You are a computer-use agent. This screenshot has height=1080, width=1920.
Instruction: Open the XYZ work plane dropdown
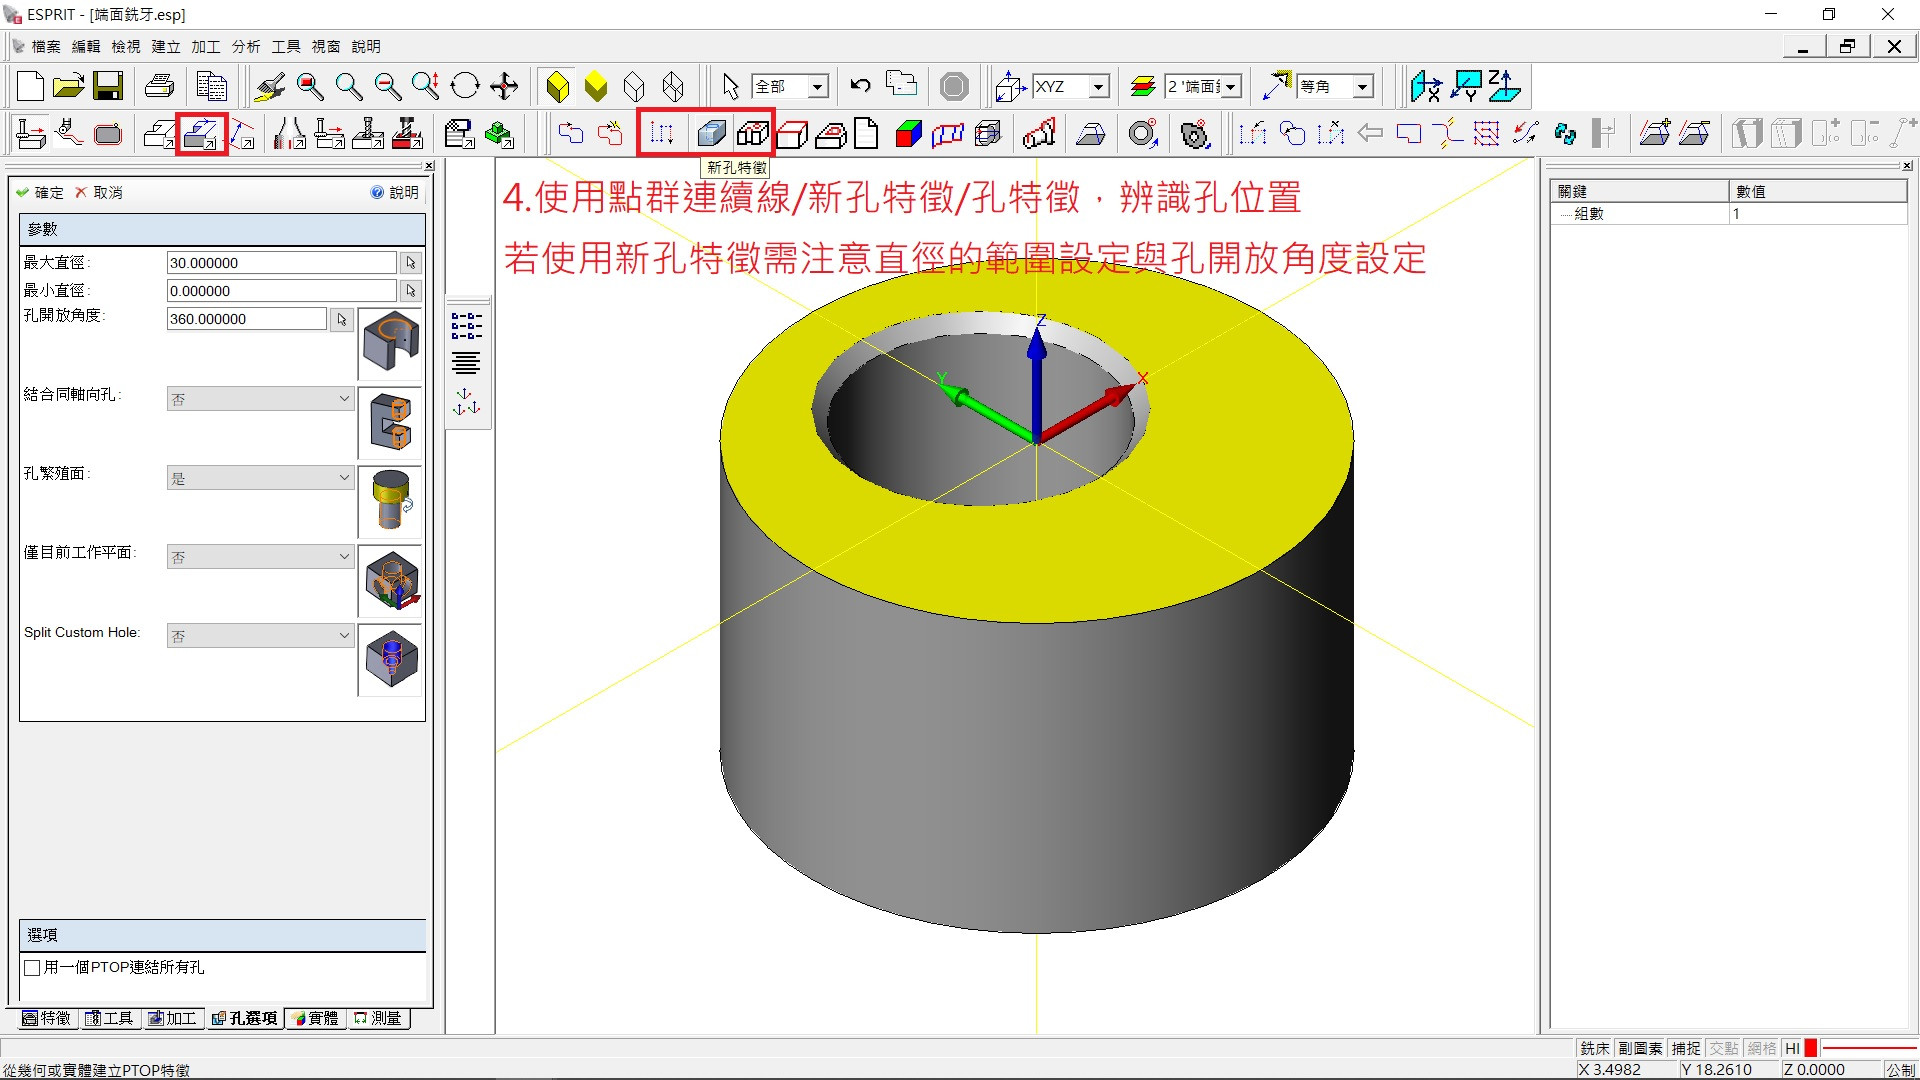point(1098,87)
